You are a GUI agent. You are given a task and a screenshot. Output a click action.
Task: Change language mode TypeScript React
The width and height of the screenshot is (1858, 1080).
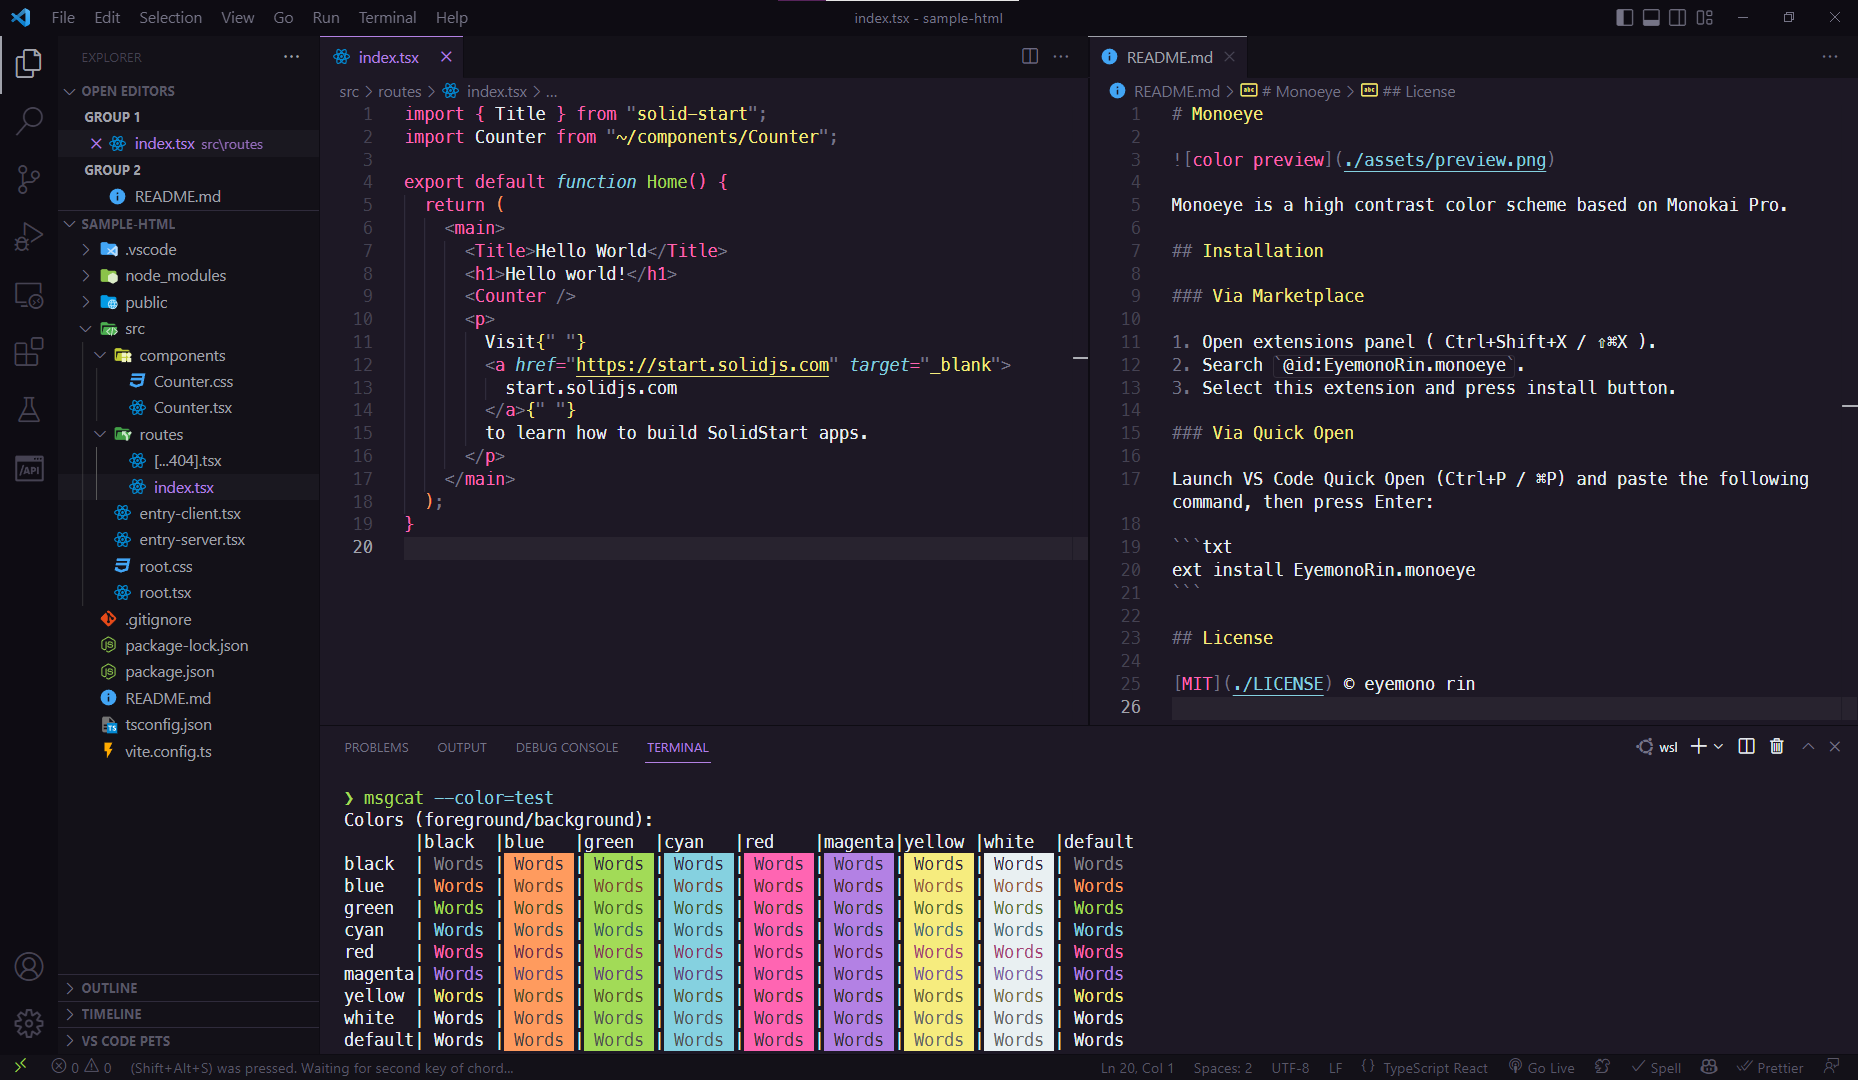click(1435, 1067)
